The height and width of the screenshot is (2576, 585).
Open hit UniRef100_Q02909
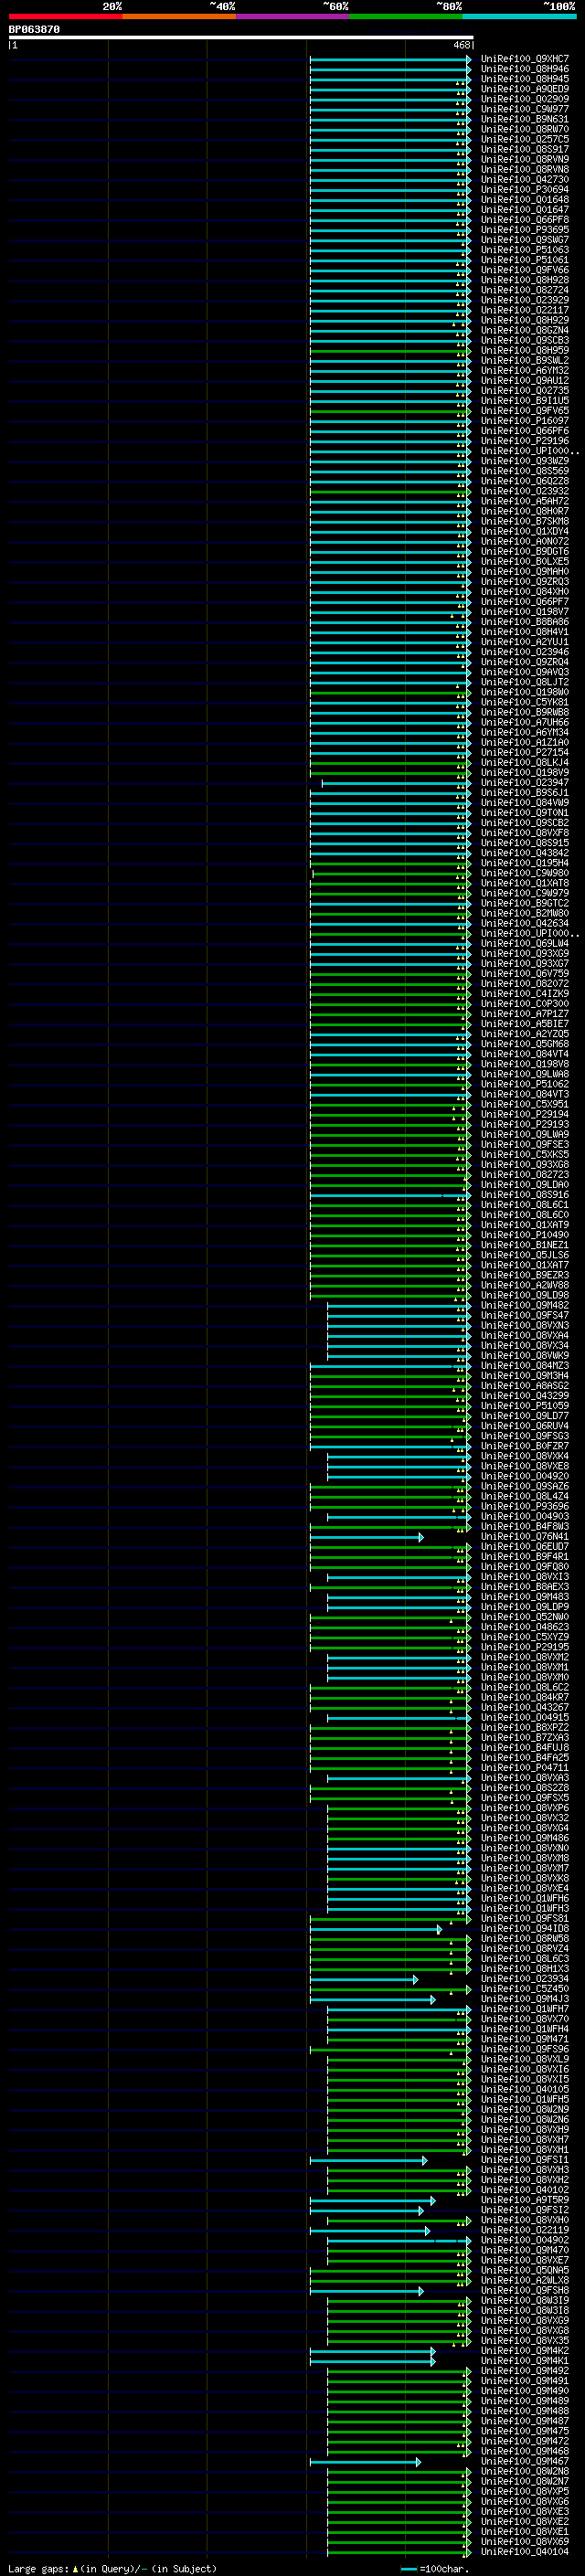tap(524, 99)
